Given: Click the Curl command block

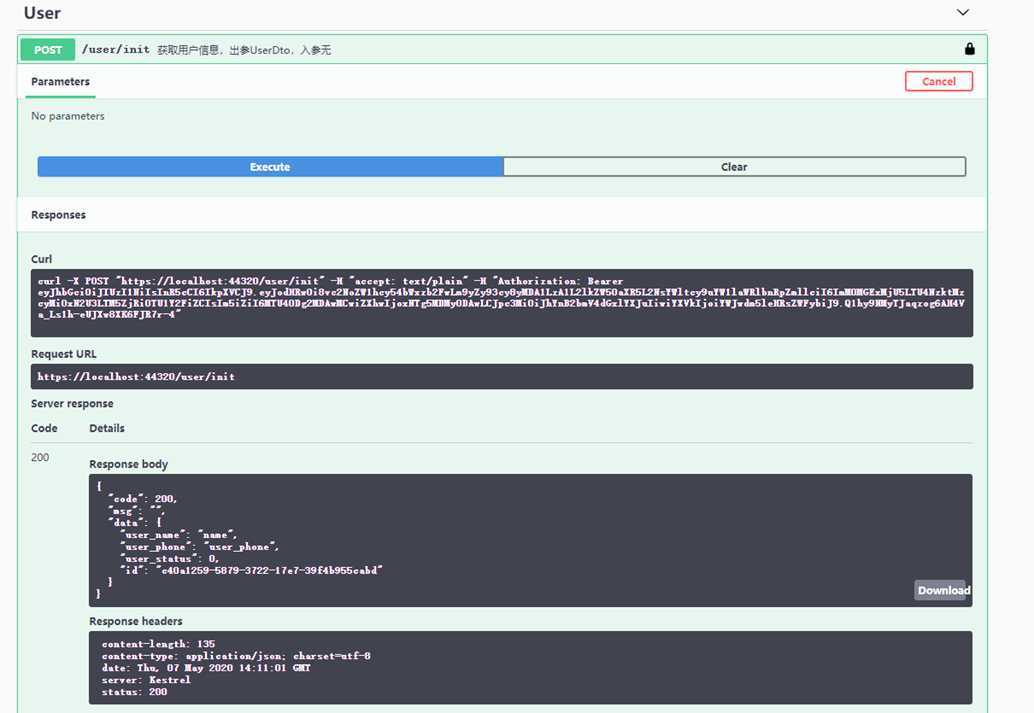Looking at the screenshot, I should (501, 303).
